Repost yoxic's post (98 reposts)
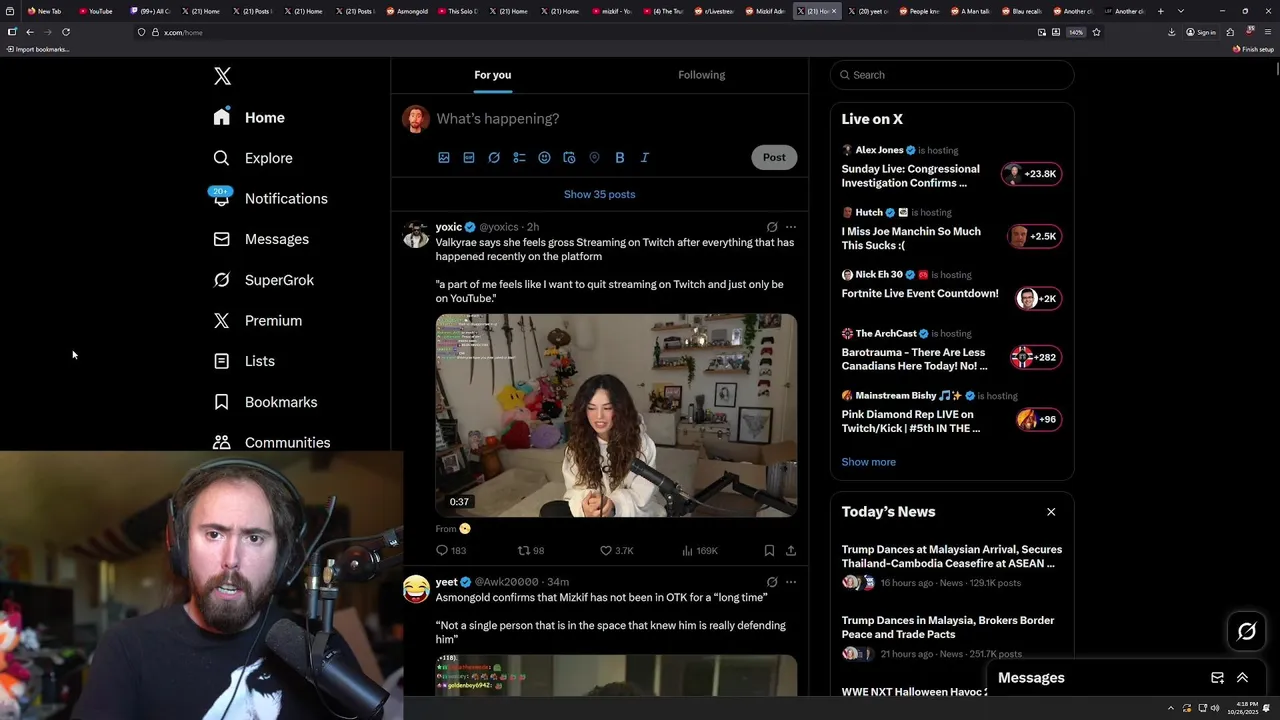Viewport: 1280px width, 720px height. pos(531,551)
